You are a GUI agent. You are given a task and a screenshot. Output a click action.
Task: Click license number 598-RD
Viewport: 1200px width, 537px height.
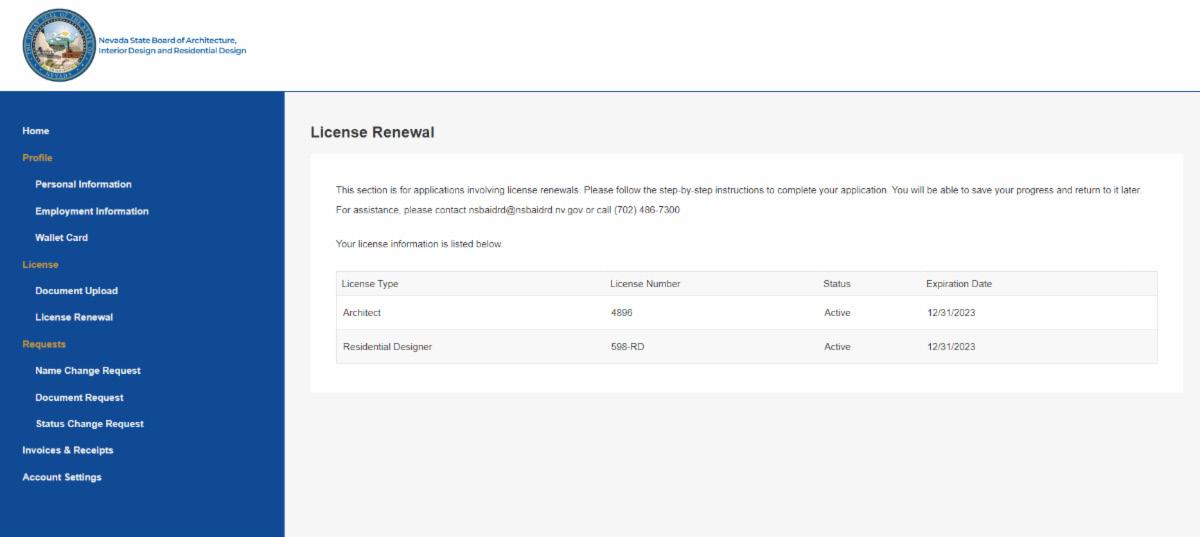(627, 347)
